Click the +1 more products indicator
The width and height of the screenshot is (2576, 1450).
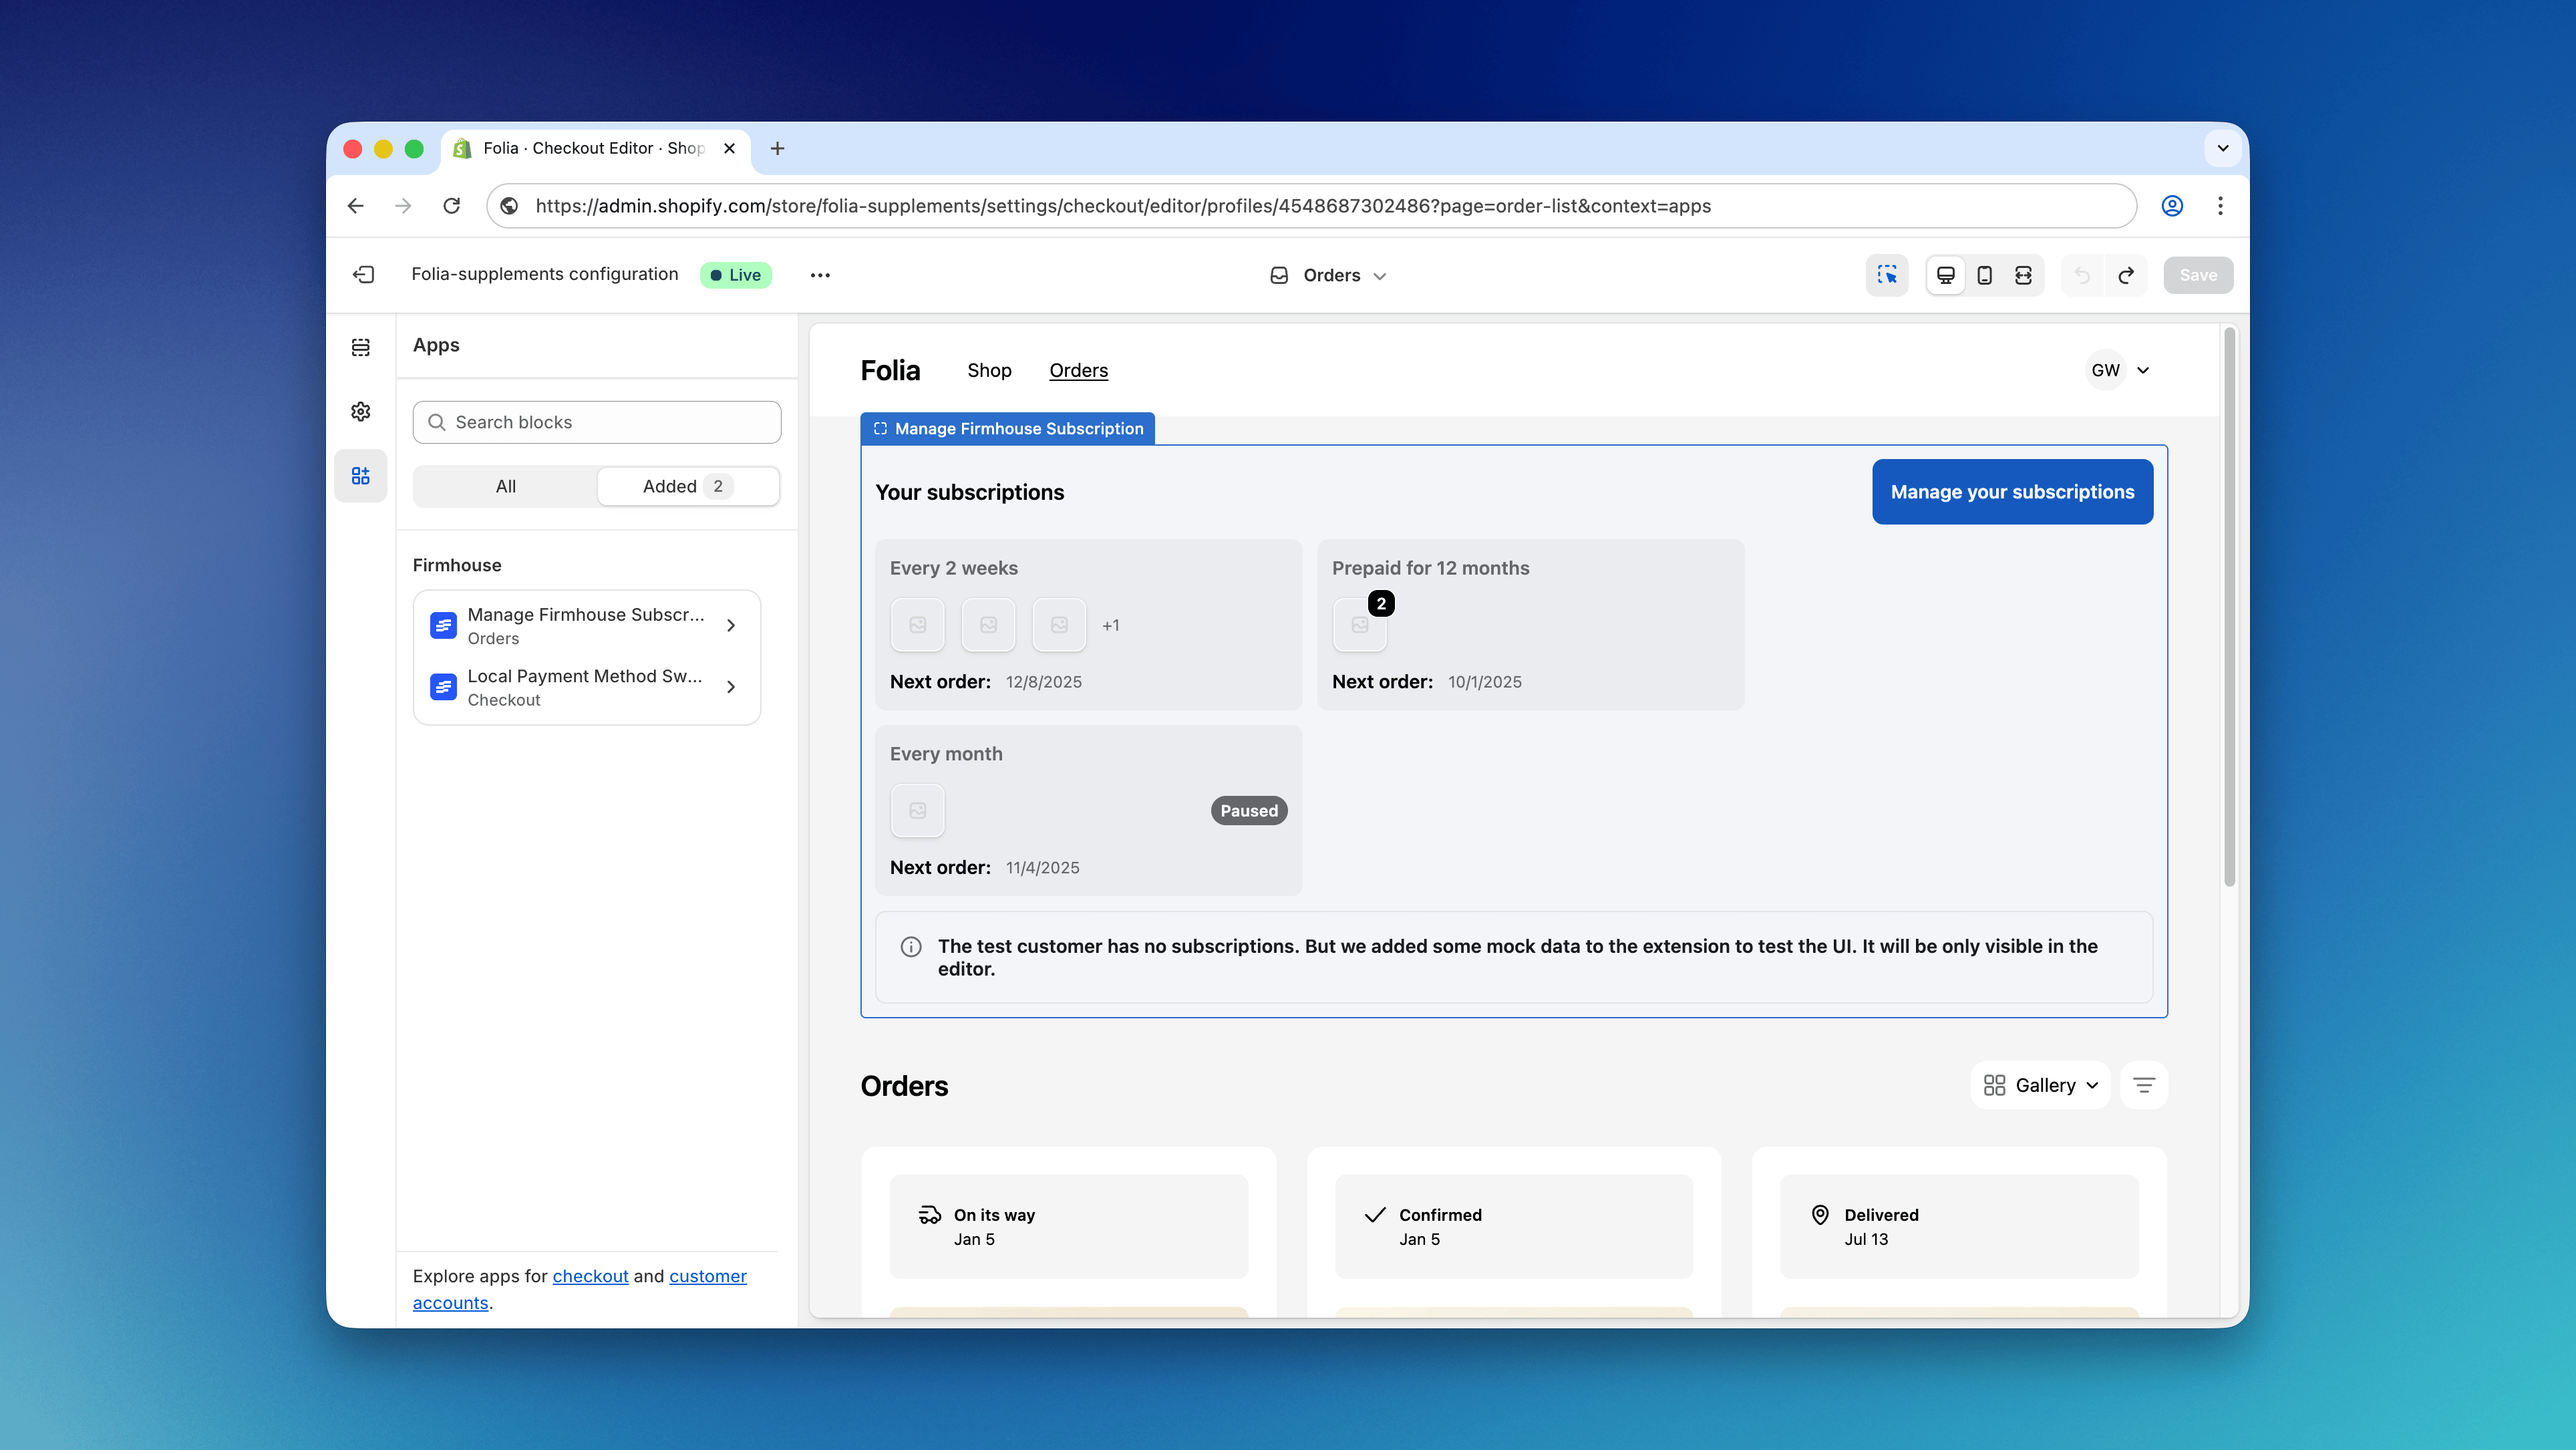[1110, 625]
